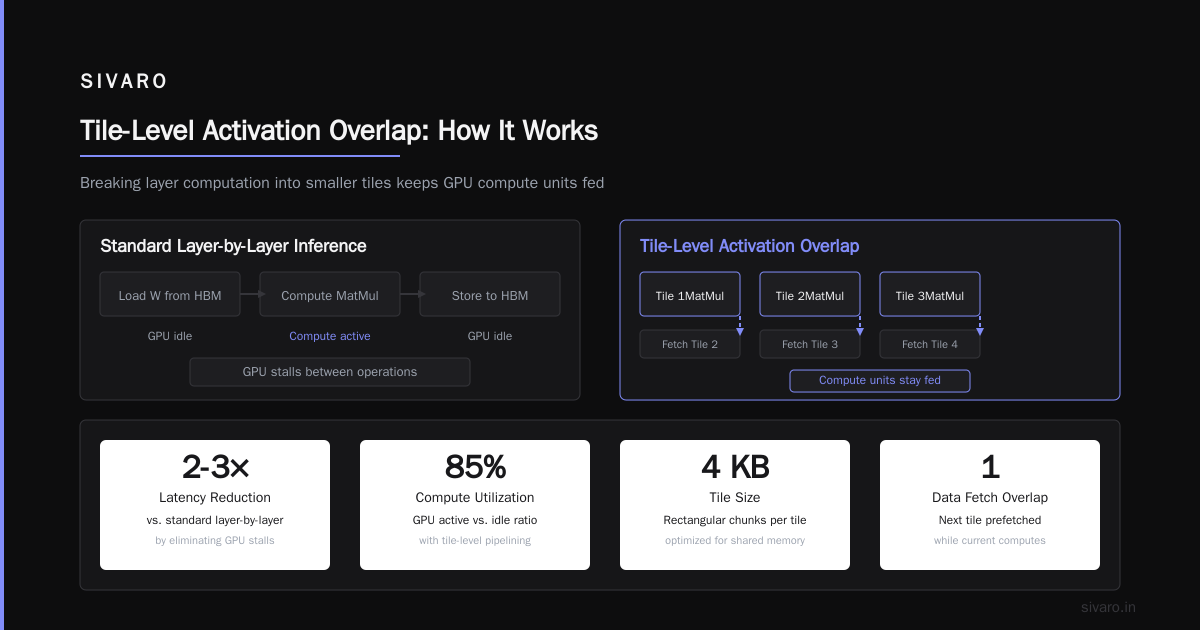Click the Fetch Tile 4 box
1200x630 pixels.
[x=930, y=344]
